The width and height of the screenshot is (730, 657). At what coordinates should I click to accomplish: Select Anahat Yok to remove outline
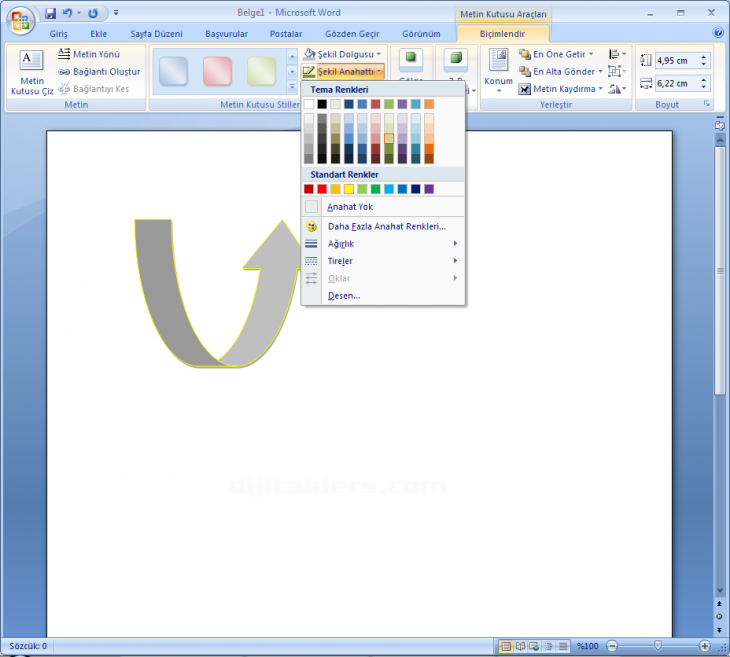click(x=383, y=207)
